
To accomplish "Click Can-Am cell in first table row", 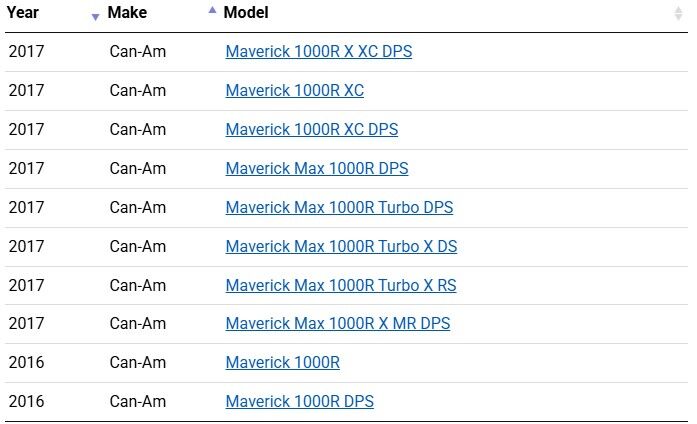I will pos(138,52).
